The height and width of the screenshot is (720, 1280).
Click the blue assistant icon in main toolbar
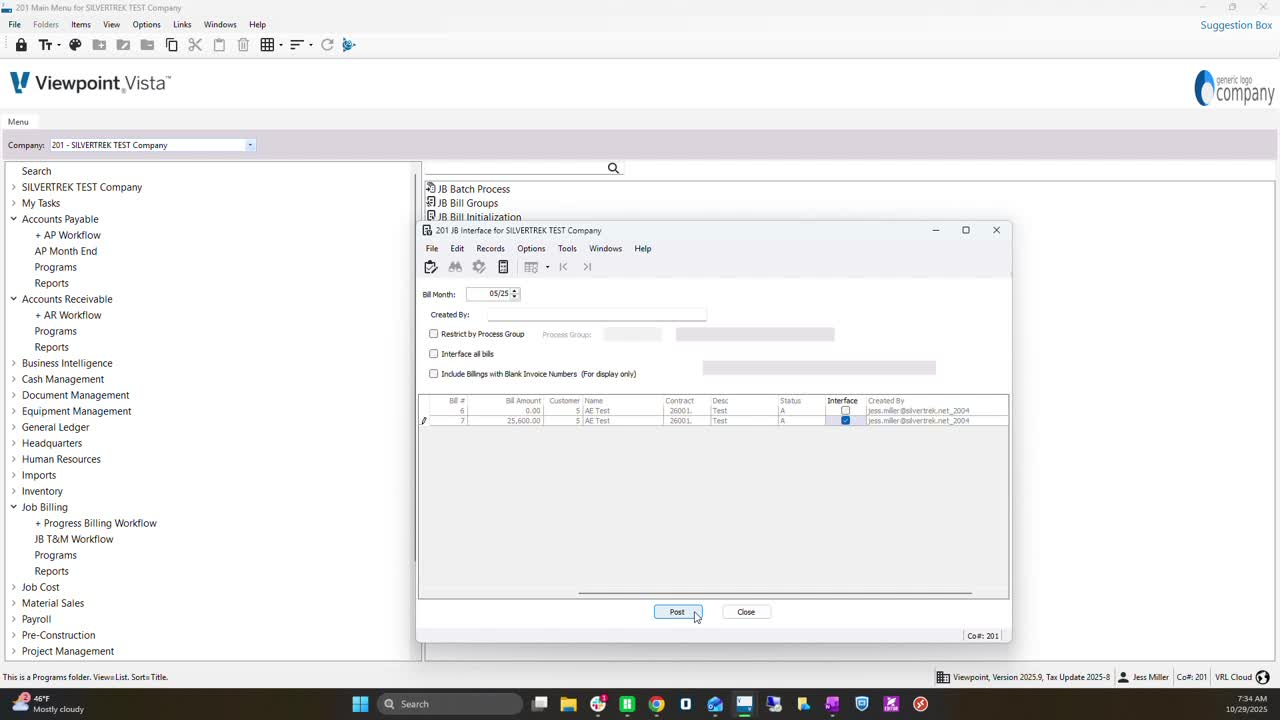[x=349, y=45]
